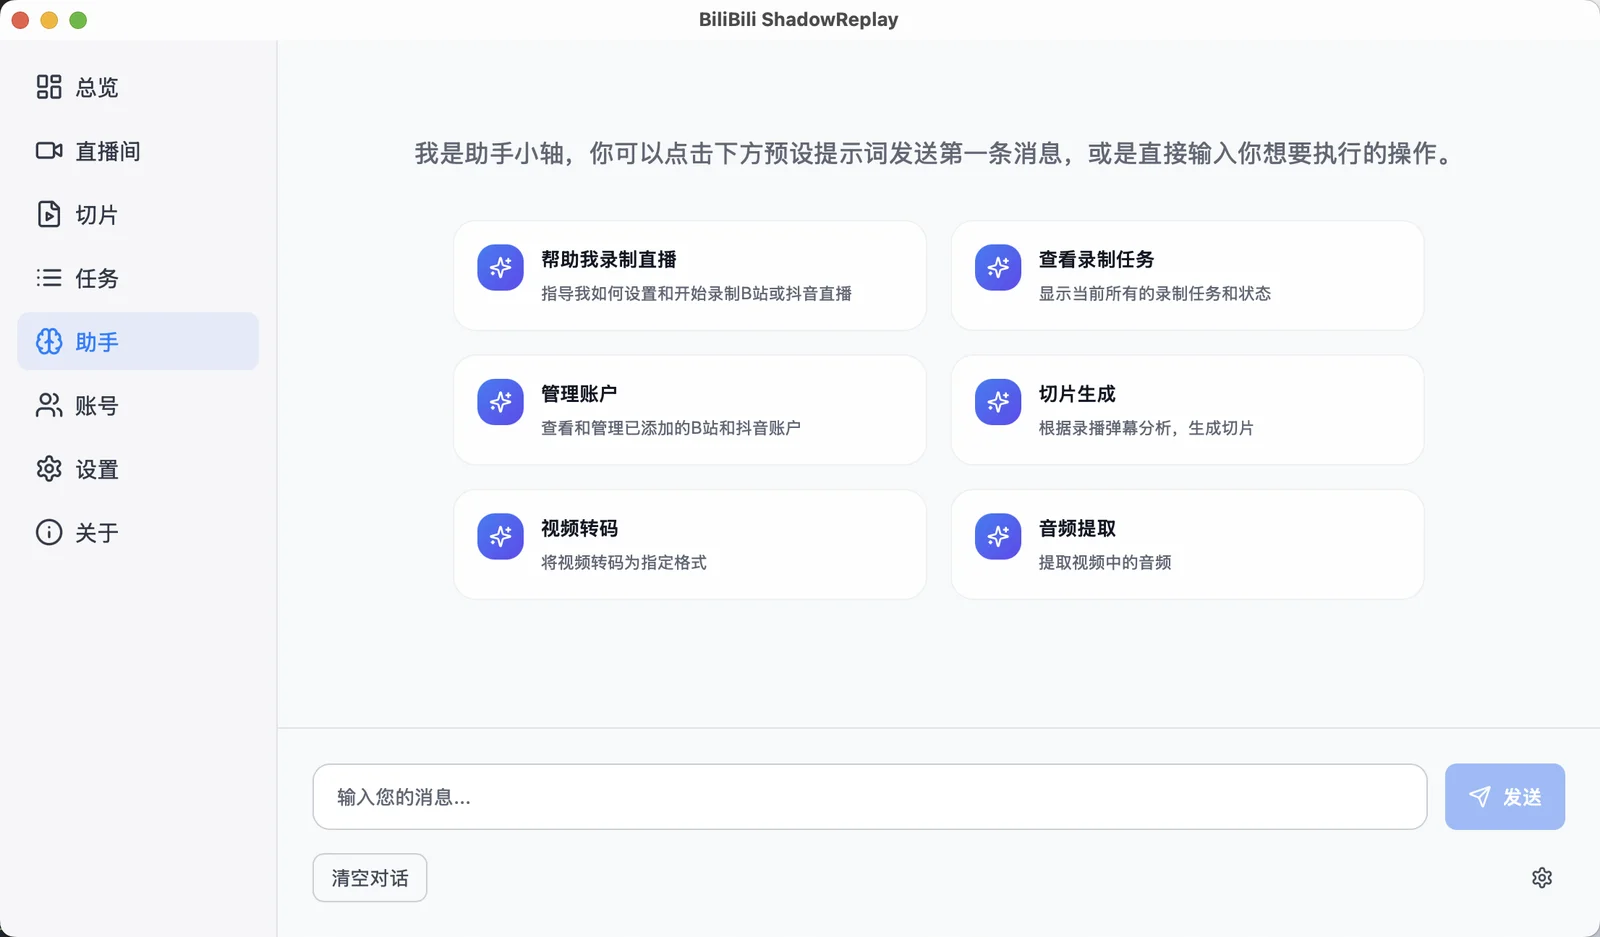Switch to the 直播间 sidebar label
Screen dimensions: 1600x937
[108, 151]
